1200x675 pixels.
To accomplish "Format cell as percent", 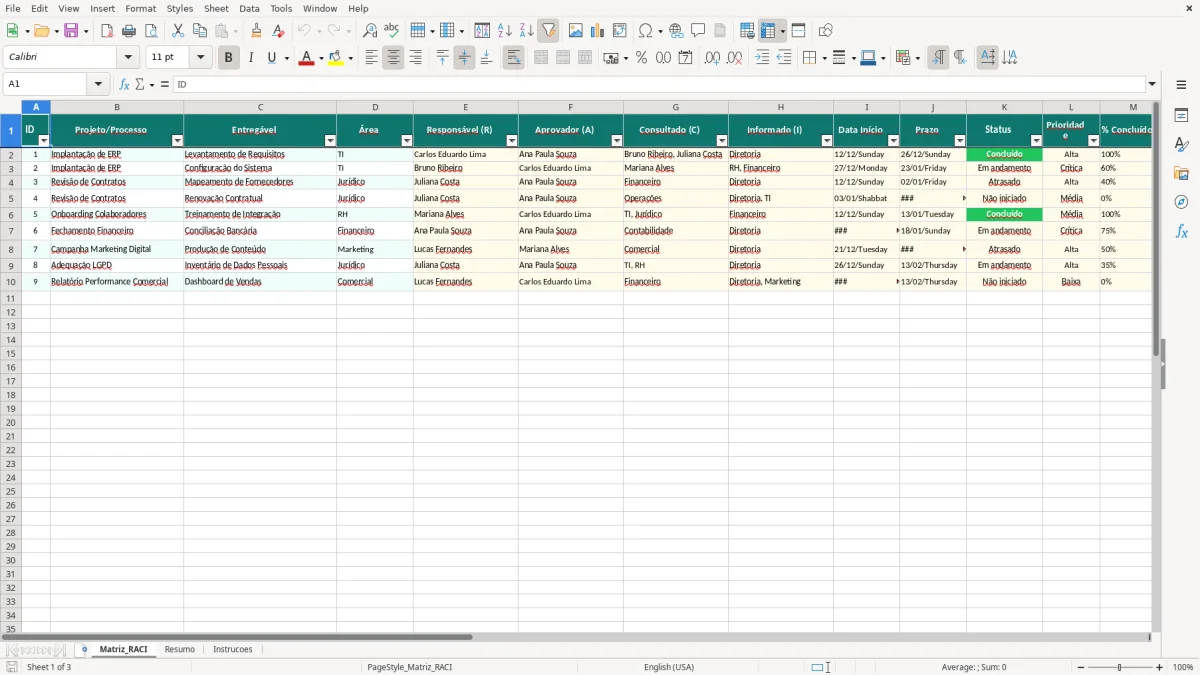I will (x=642, y=58).
